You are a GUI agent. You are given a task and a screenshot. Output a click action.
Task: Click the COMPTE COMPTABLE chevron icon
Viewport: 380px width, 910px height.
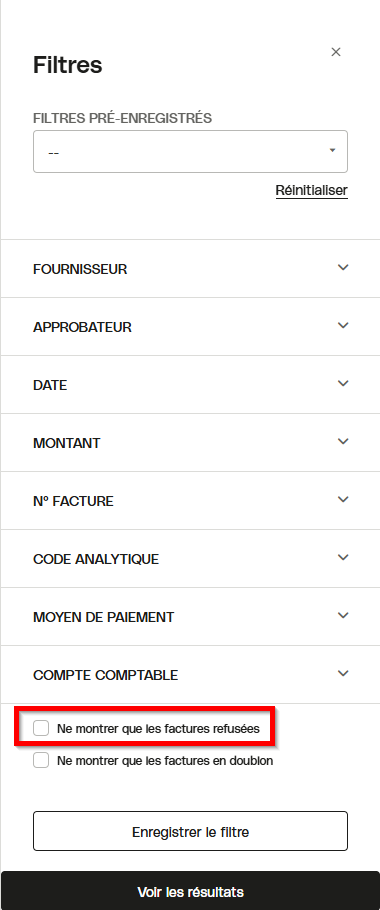click(x=343, y=673)
